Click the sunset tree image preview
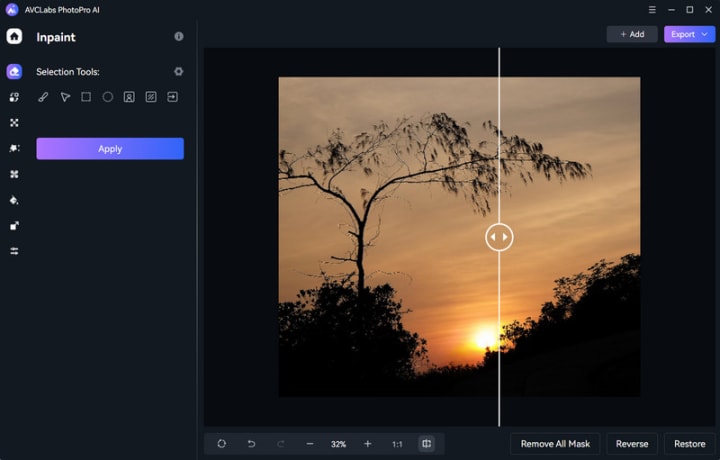 (x=459, y=236)
